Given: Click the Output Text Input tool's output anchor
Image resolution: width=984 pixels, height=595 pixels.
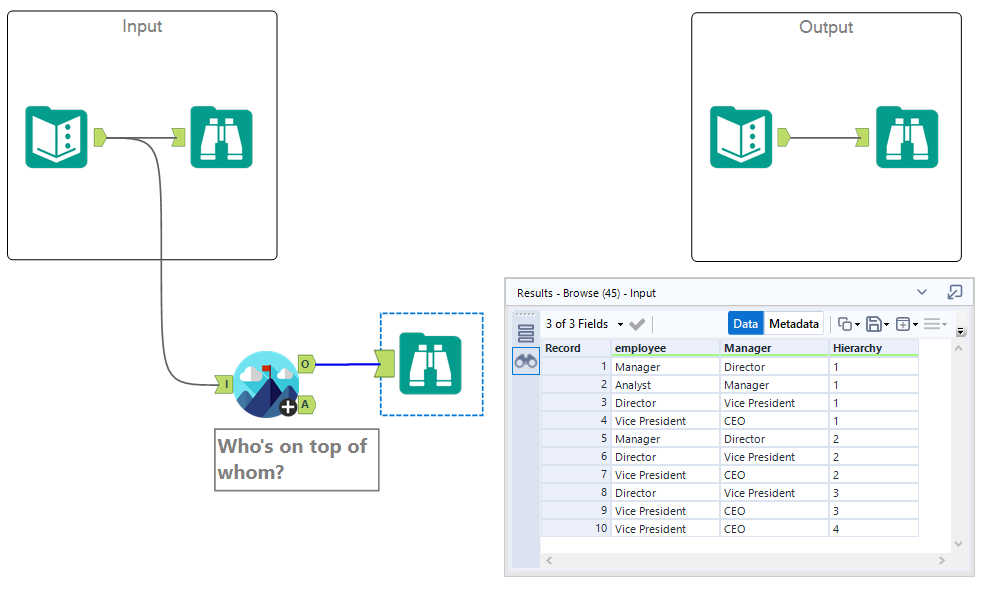Looking at the screenshot, I should (784, 137).
